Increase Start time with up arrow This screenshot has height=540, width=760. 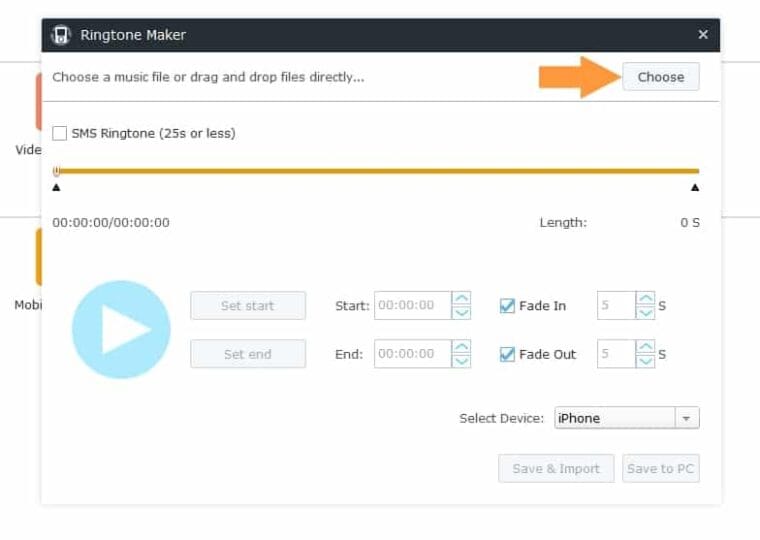461,298
